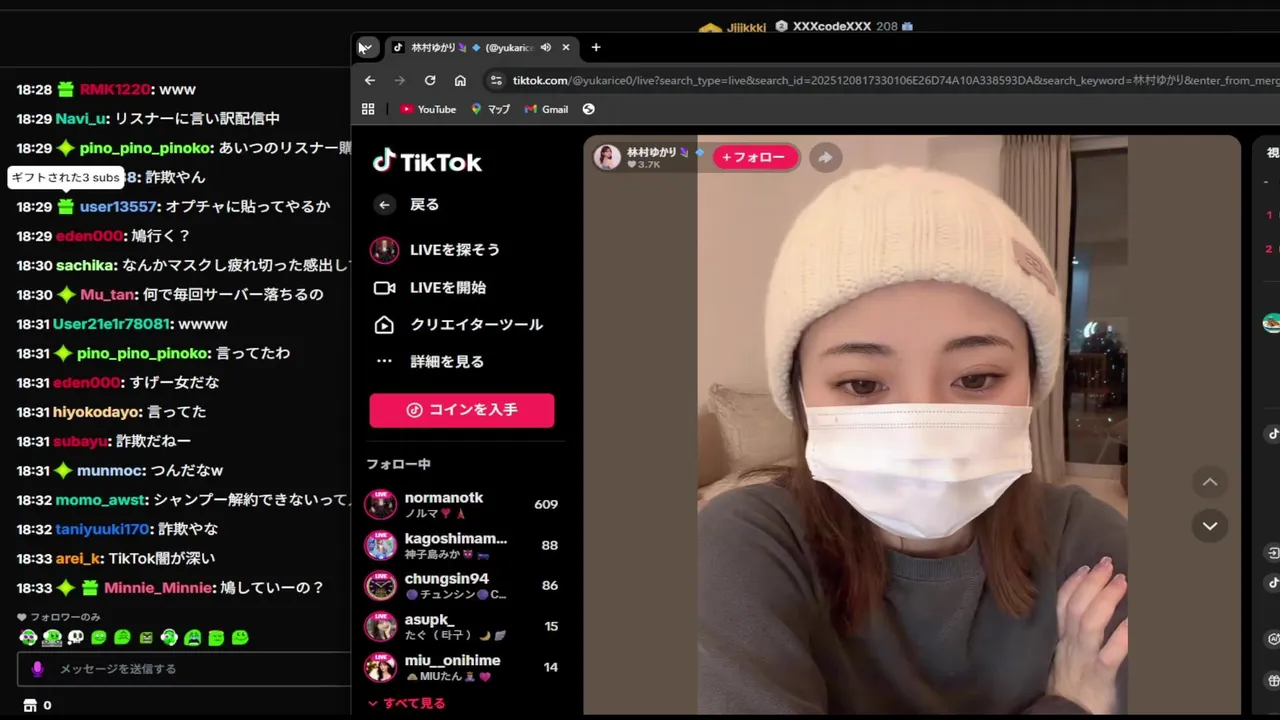
Task: Open the tab search dropdown arrow
Action: coord(367,47)
